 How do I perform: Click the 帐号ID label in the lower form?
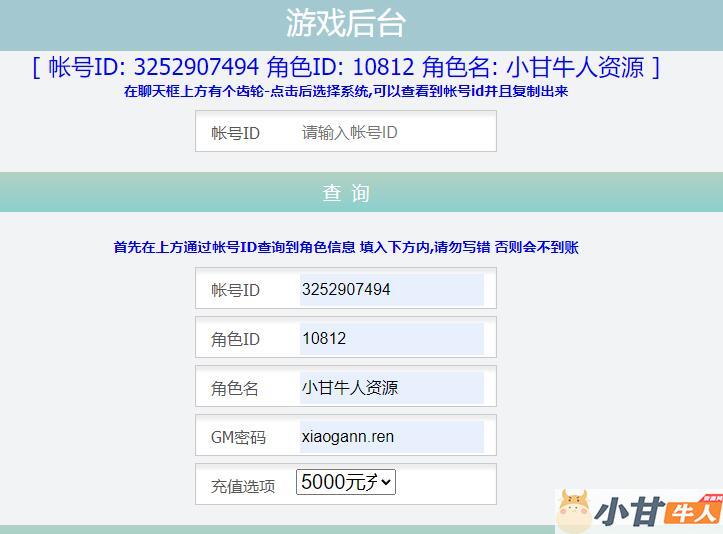point(235,290)
